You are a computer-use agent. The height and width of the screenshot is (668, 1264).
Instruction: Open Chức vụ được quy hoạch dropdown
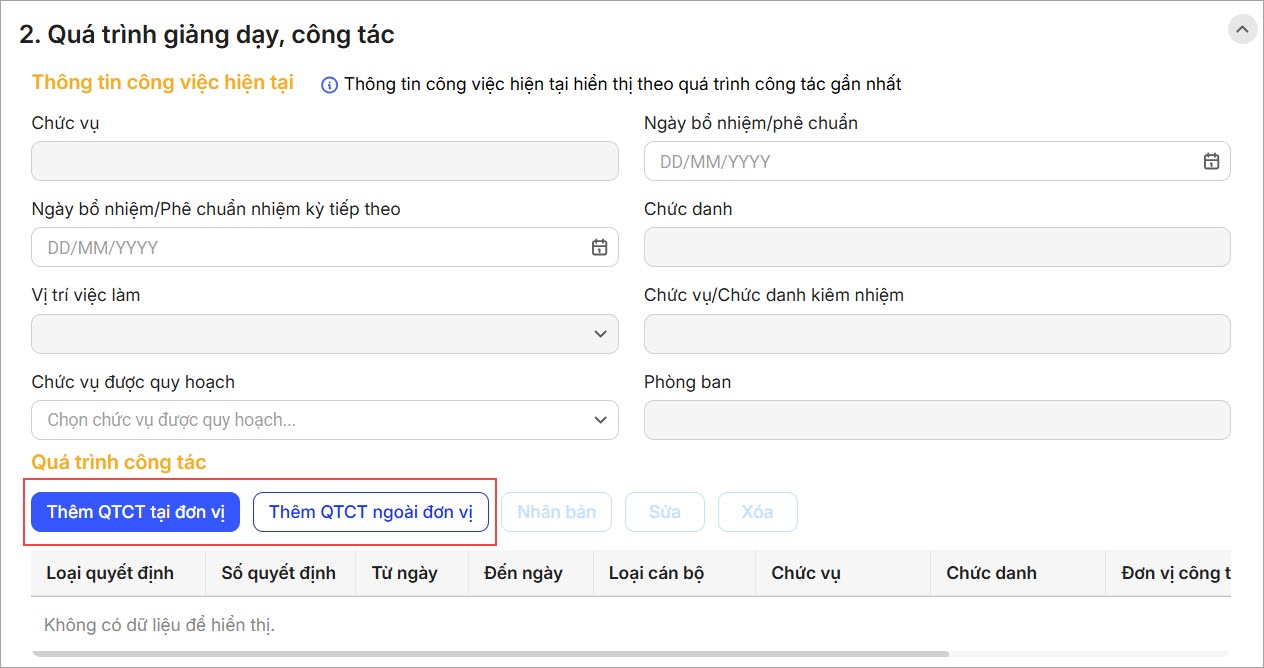coord(600,420)
